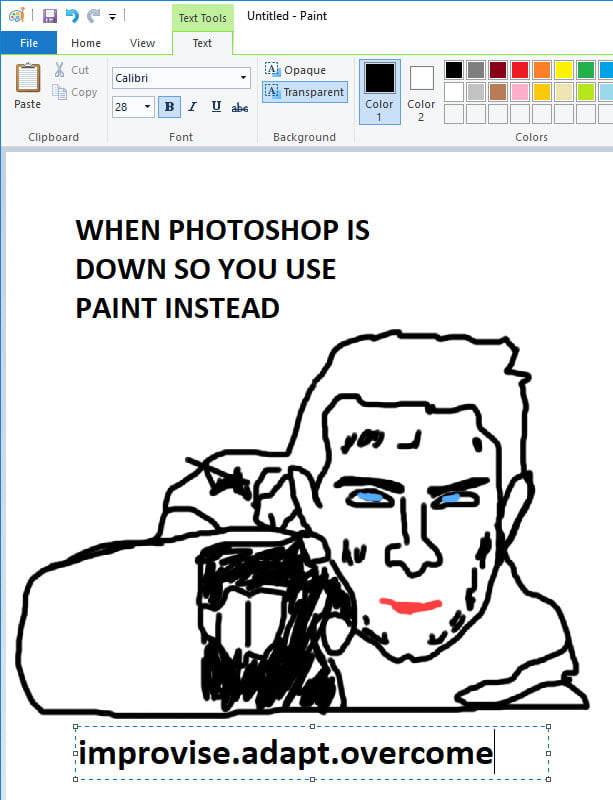Click the top-middle text box handle
The image size is (613, 800).
[x=312, y=727]
